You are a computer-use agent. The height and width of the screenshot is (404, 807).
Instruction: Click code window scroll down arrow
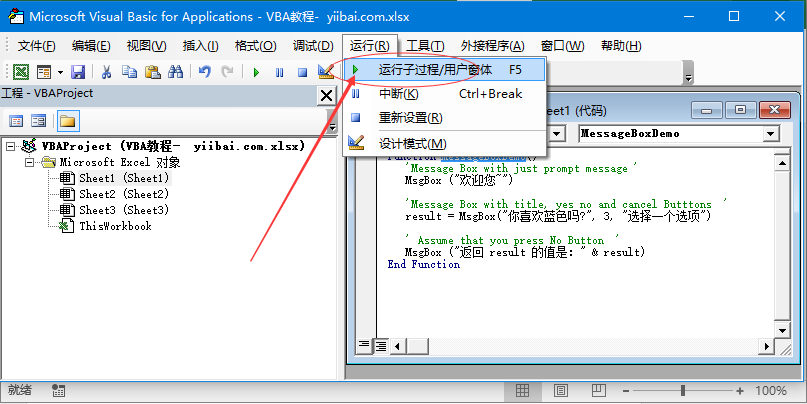pyautogui.click(x=782, y=330)
